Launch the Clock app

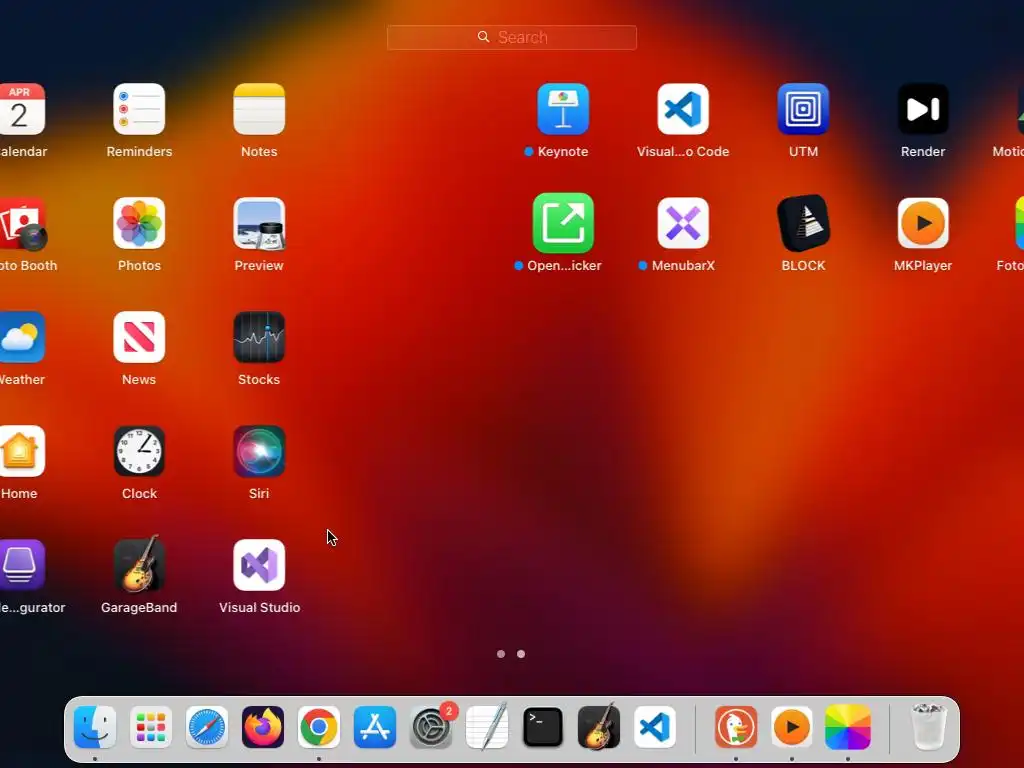(x=139, y=451)
